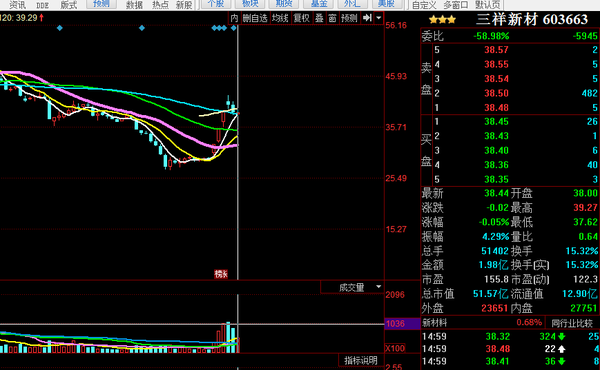Click the three-star rating icon
Screen dimensions: 600x370
(442, 20)
